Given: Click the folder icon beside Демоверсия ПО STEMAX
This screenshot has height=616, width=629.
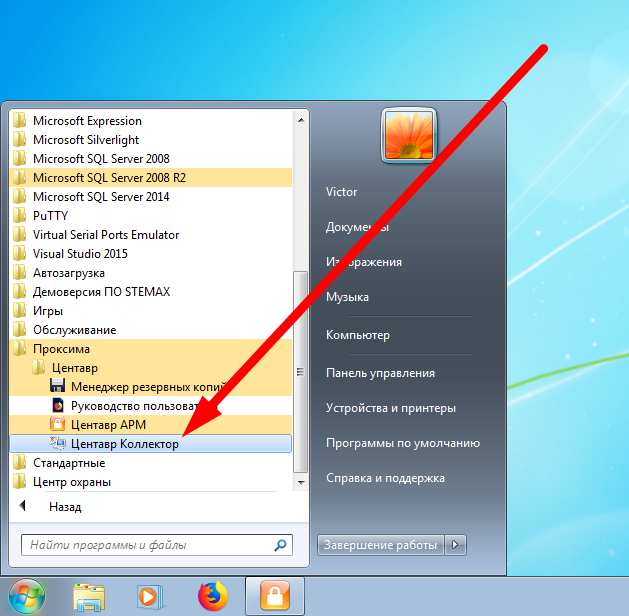Looking at the screenshot, I should tap(19, 291).
